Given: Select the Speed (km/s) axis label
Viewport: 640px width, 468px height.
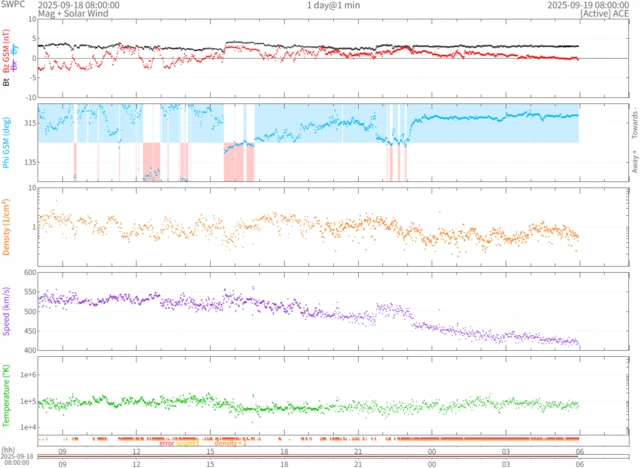Looking at the screenshot, I should [6, 311].
